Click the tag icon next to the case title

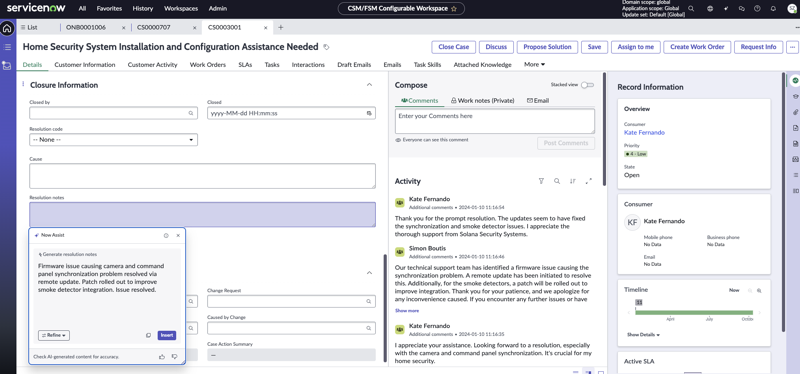327,47
